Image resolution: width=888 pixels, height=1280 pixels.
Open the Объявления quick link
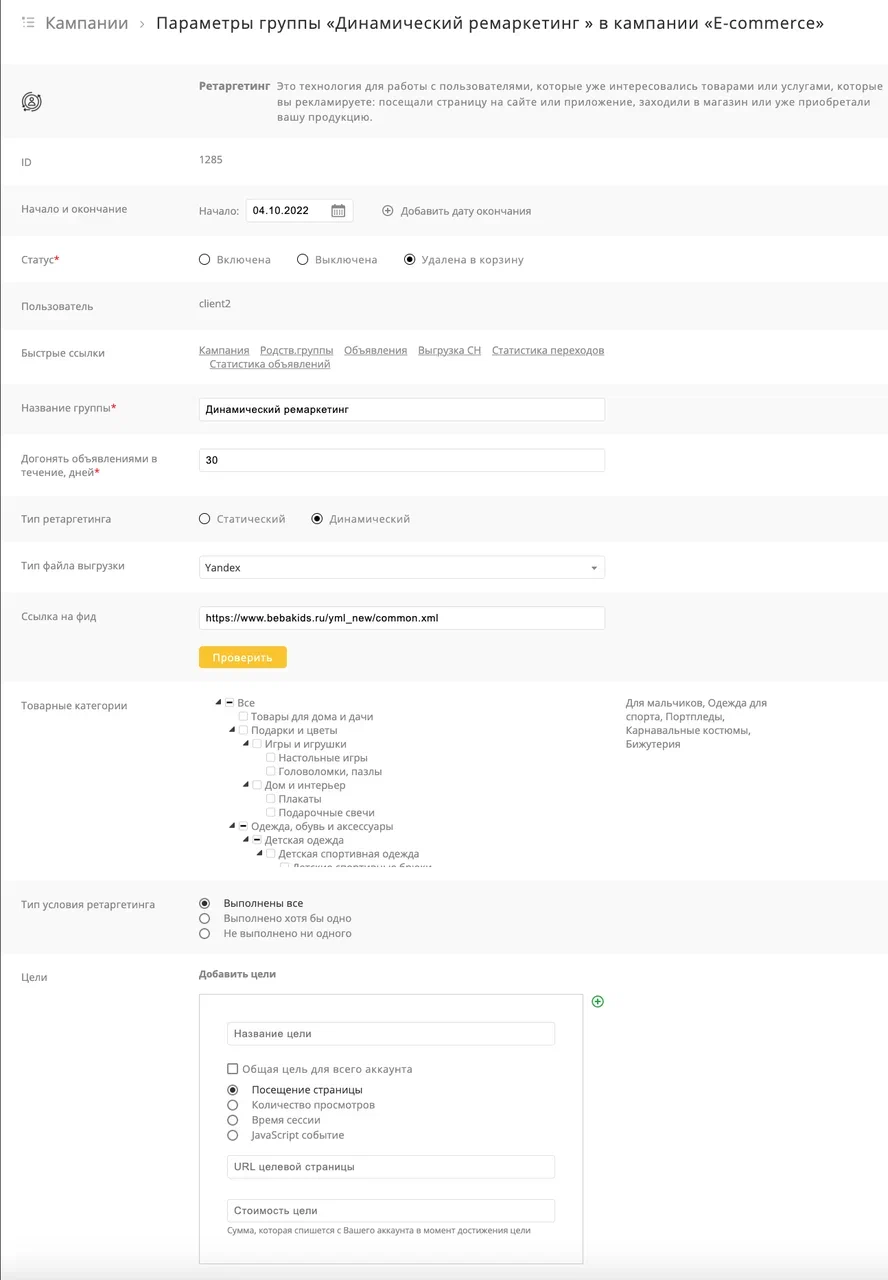376,351
